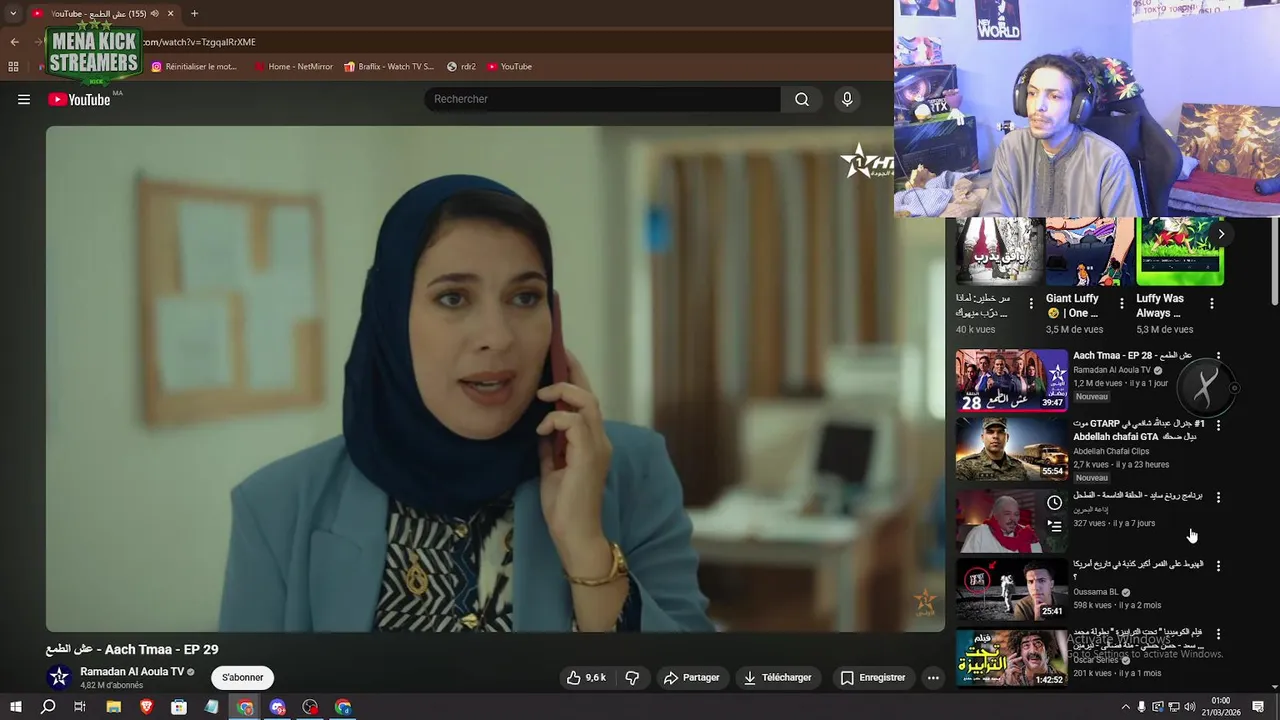Click Watch later clock icon on hovered thumbnail
1280x720 pixels.
(x=1054, y=502)
